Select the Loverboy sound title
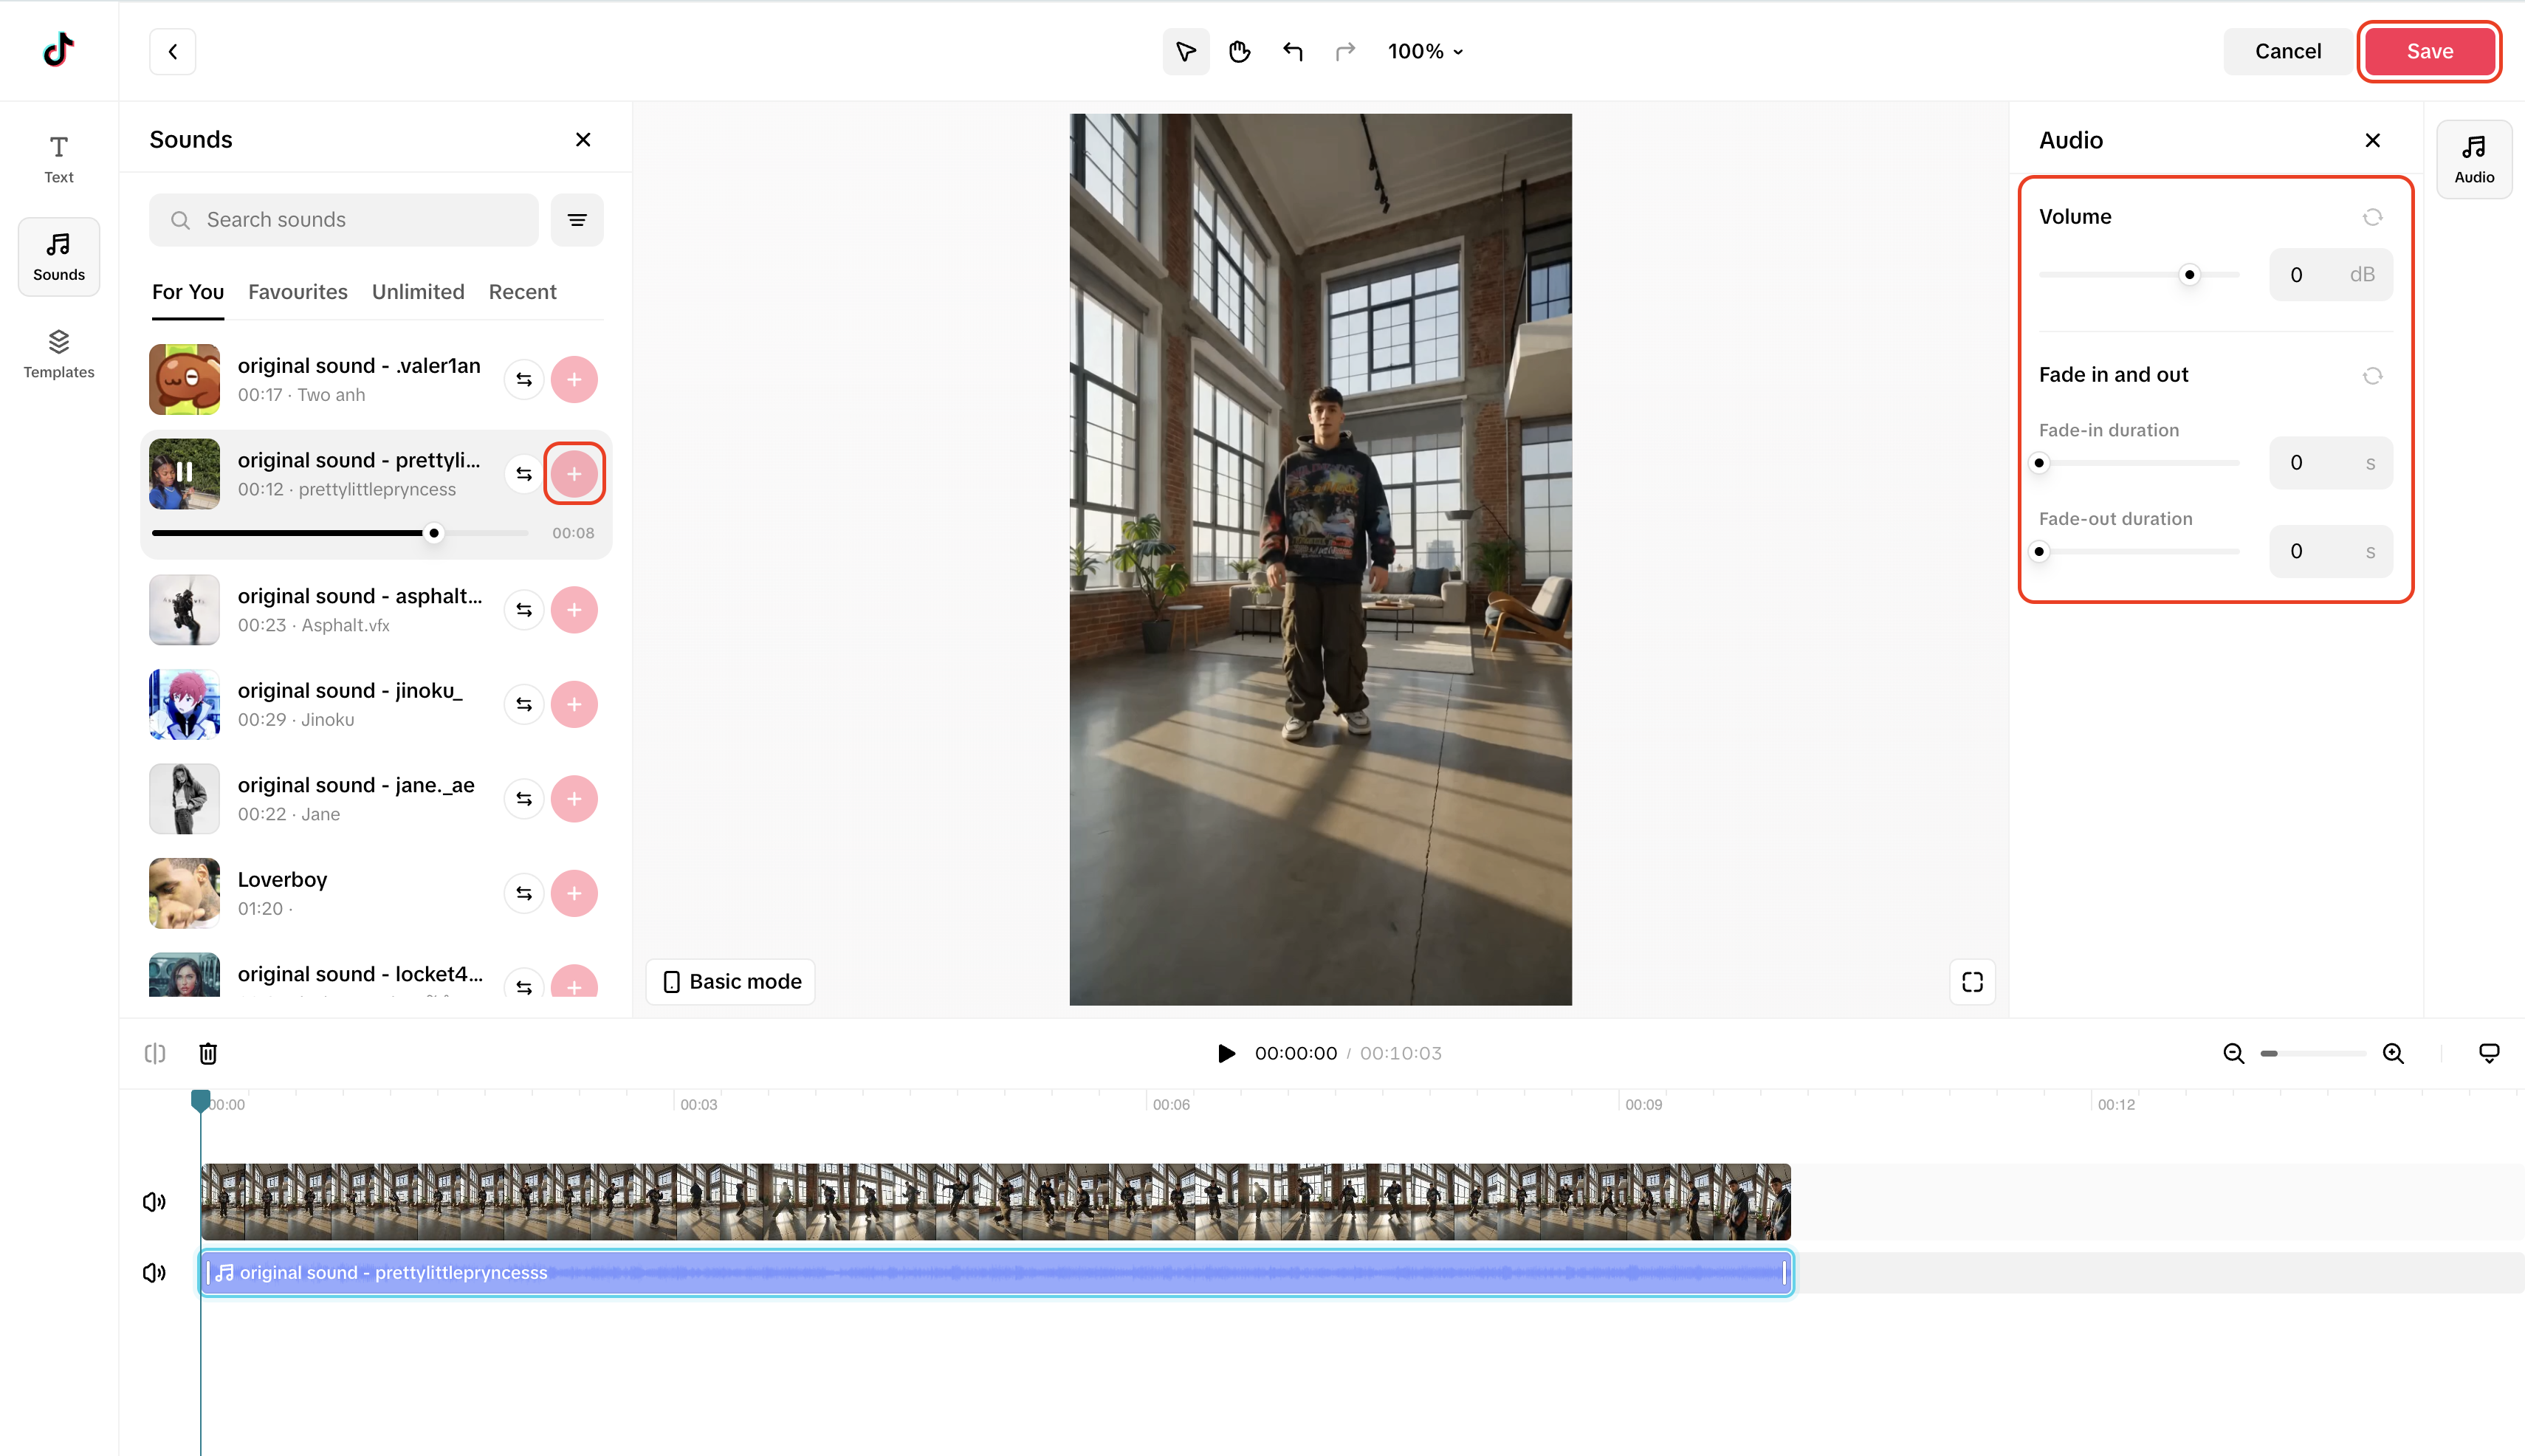 [x=282, y=880]
